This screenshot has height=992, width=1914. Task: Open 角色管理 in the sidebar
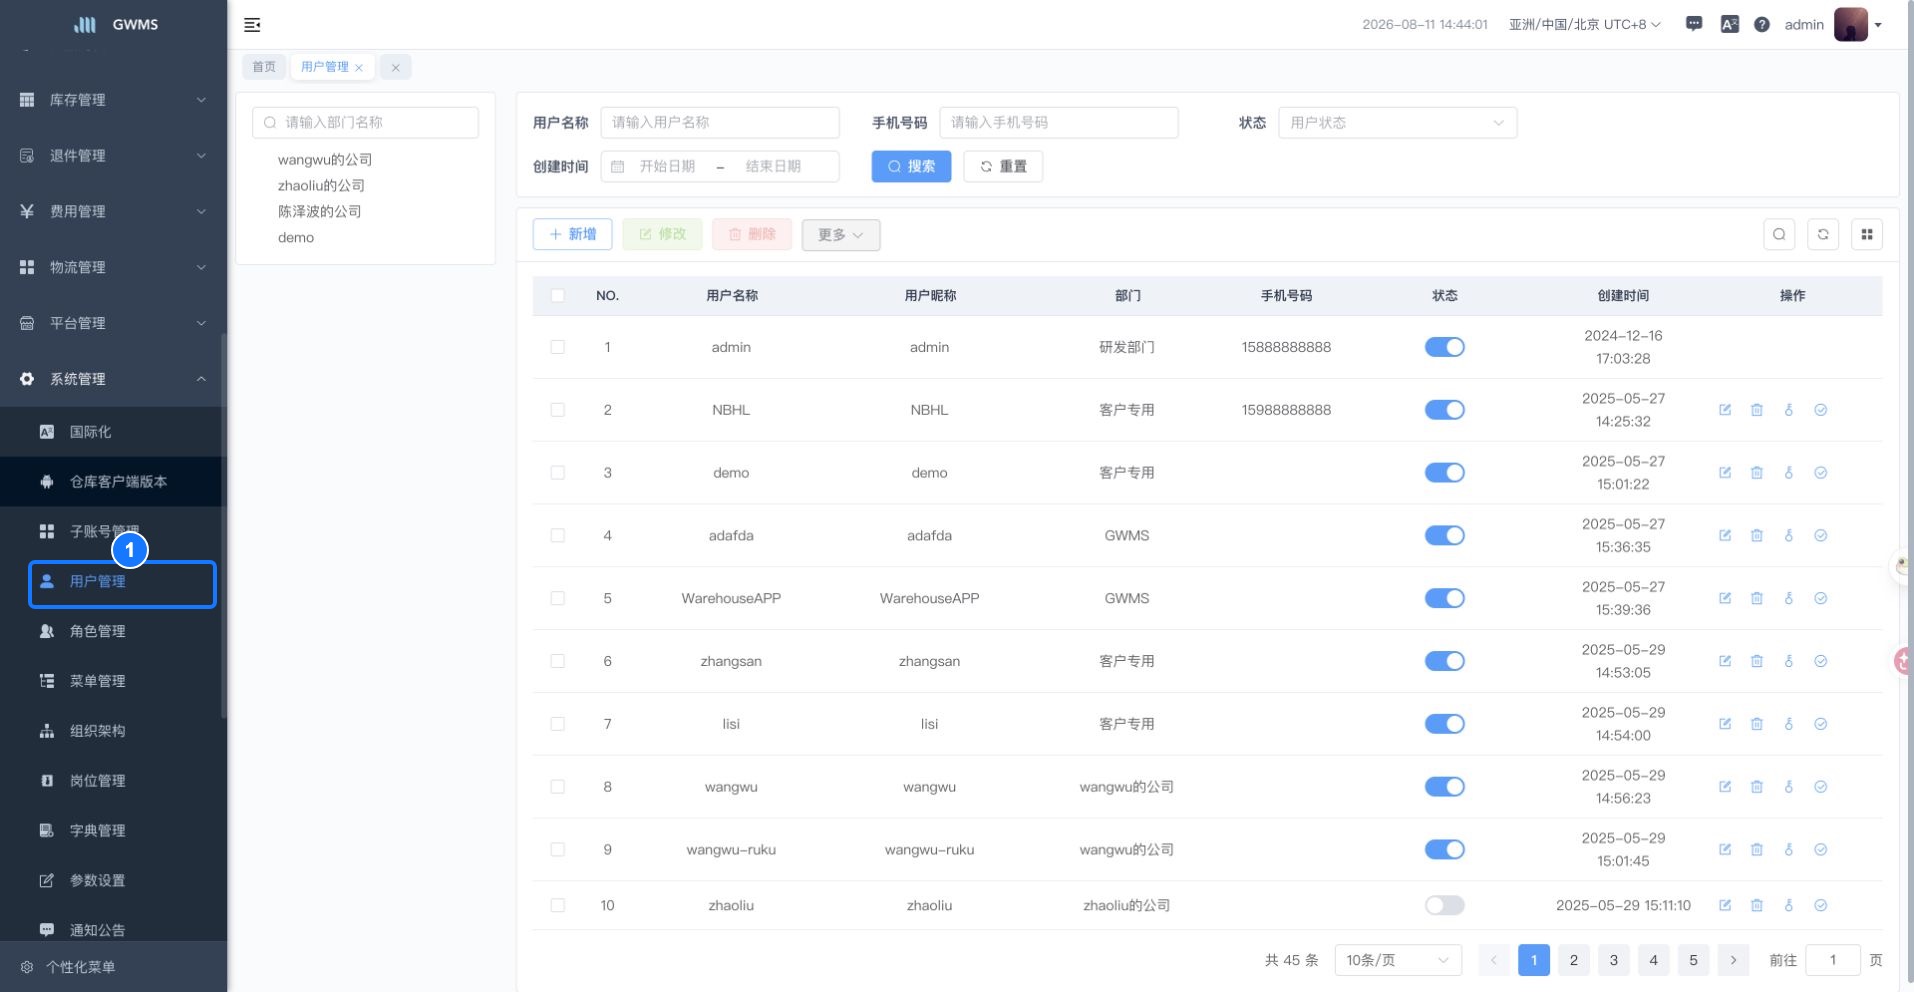[x=114, y=631]
